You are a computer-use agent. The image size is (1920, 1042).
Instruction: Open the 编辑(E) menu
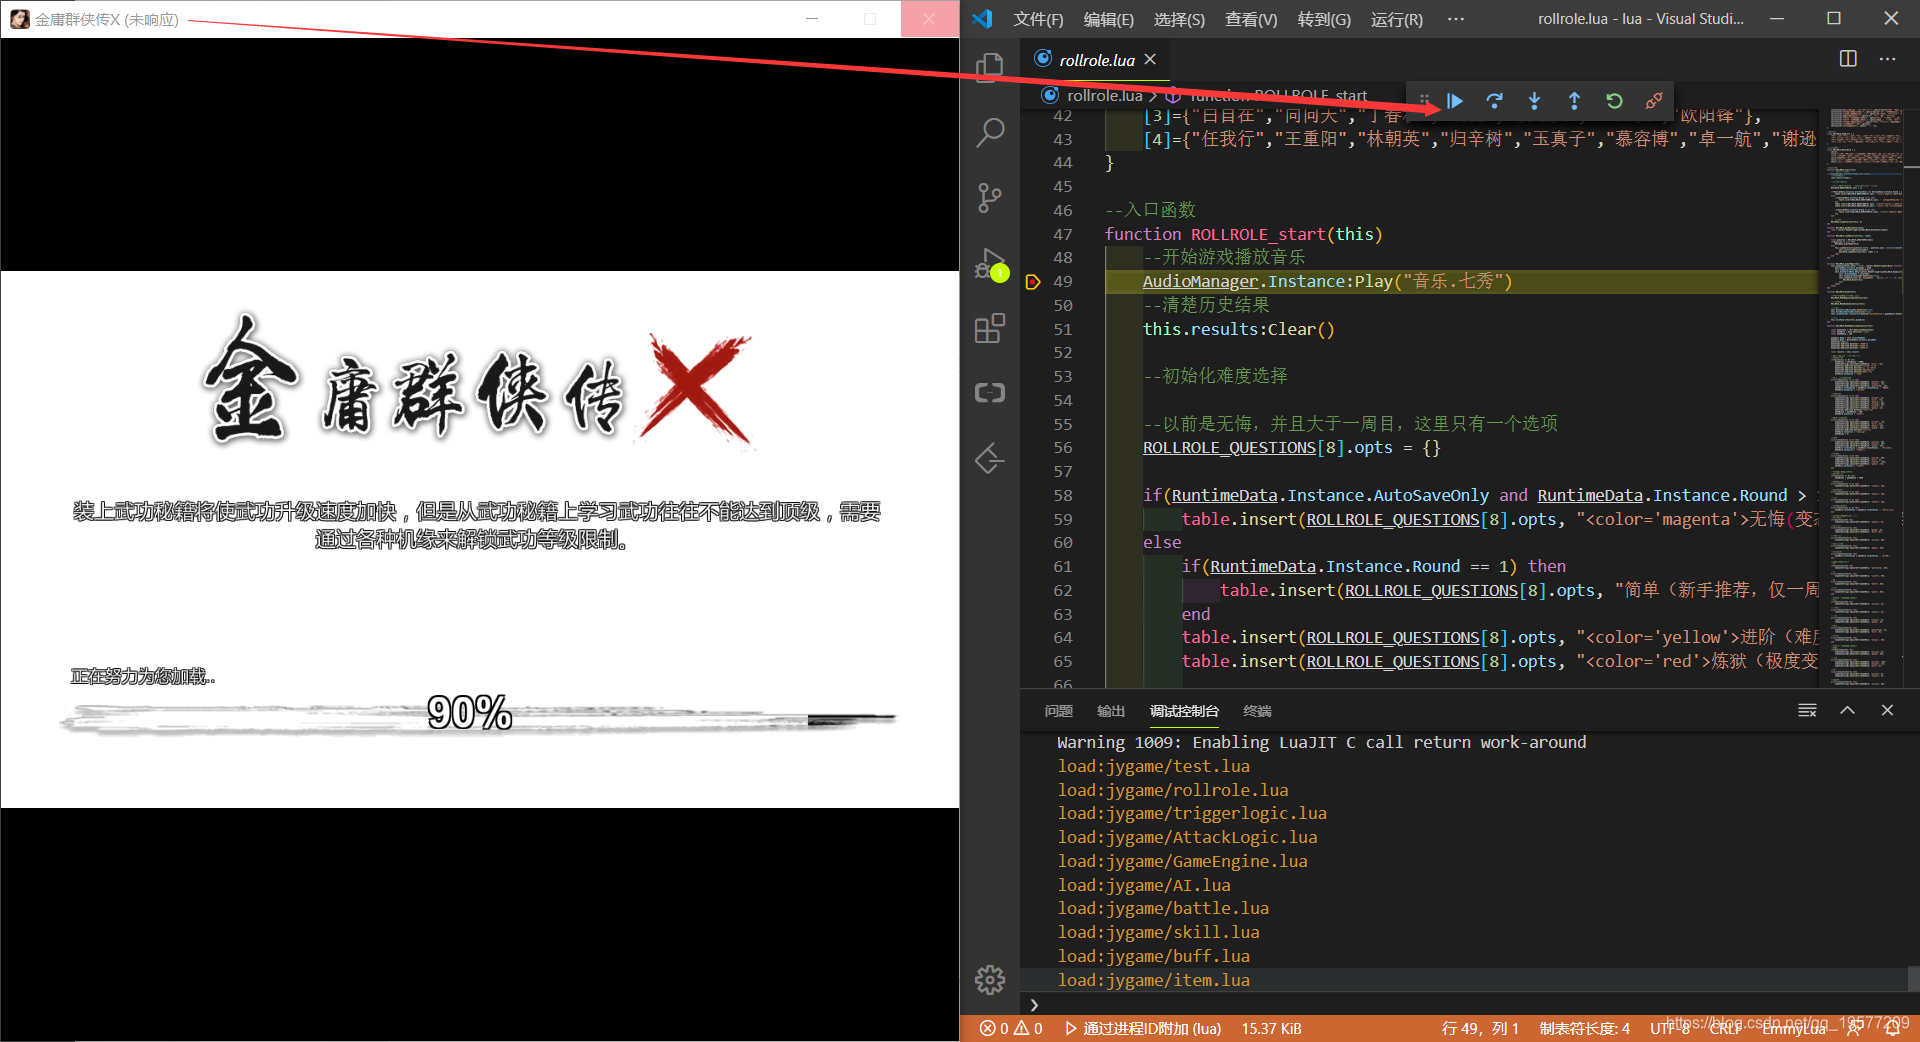1108,19
